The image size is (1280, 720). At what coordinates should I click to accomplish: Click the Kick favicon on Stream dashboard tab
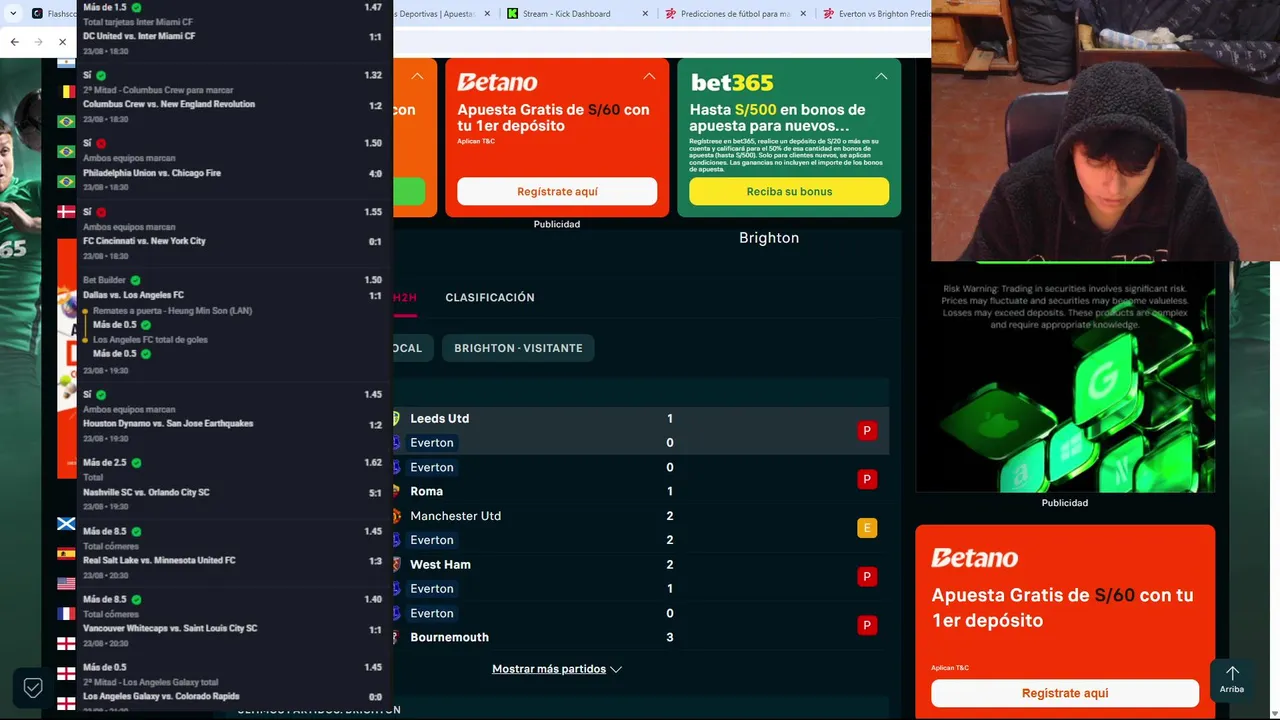(513, 14)
